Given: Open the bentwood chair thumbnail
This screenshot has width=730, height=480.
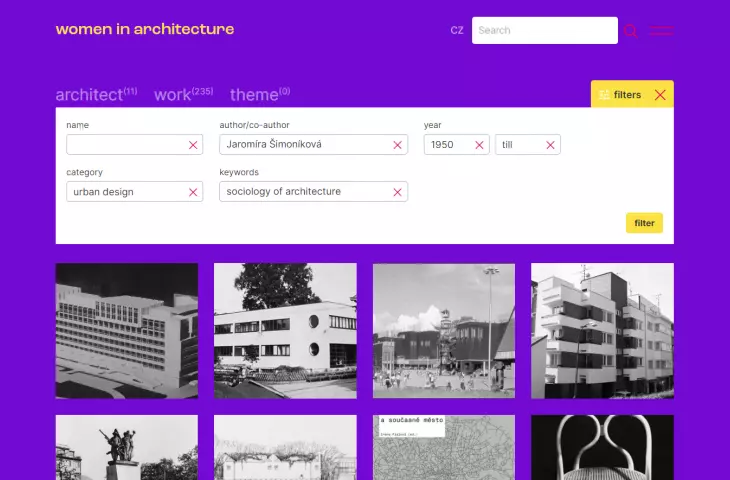Looking at the screenshot, I should [602, 447].
